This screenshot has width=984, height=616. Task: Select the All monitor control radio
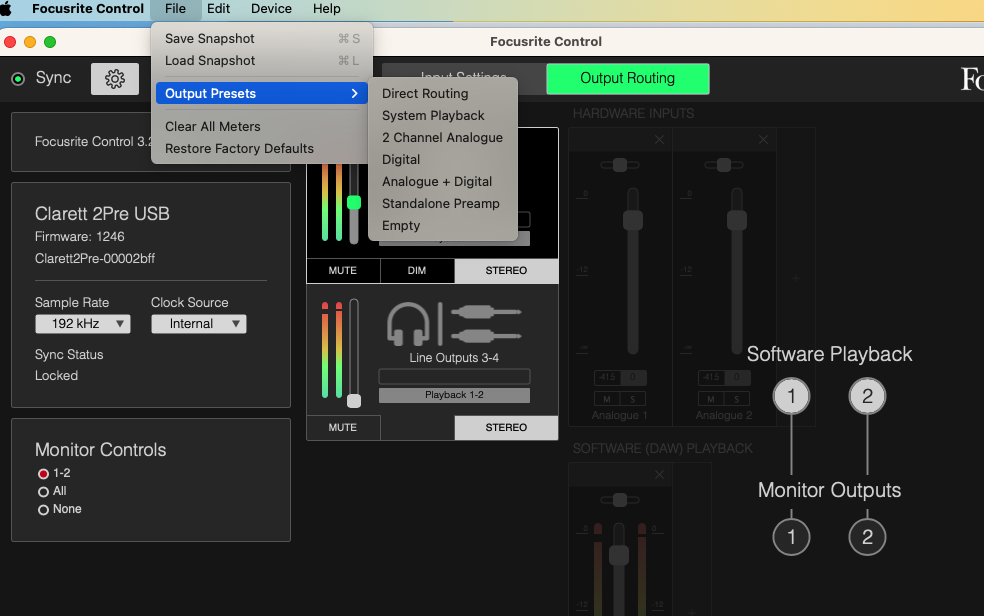(x=43, y=492)
